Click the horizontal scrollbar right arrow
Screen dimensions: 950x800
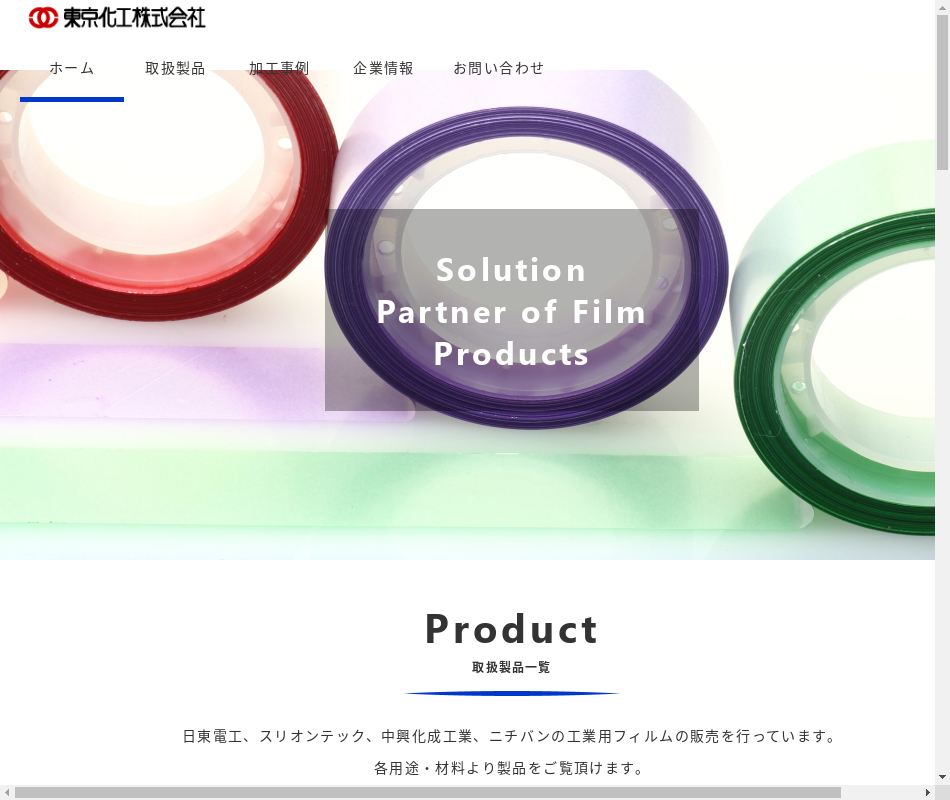pos(928,793)
